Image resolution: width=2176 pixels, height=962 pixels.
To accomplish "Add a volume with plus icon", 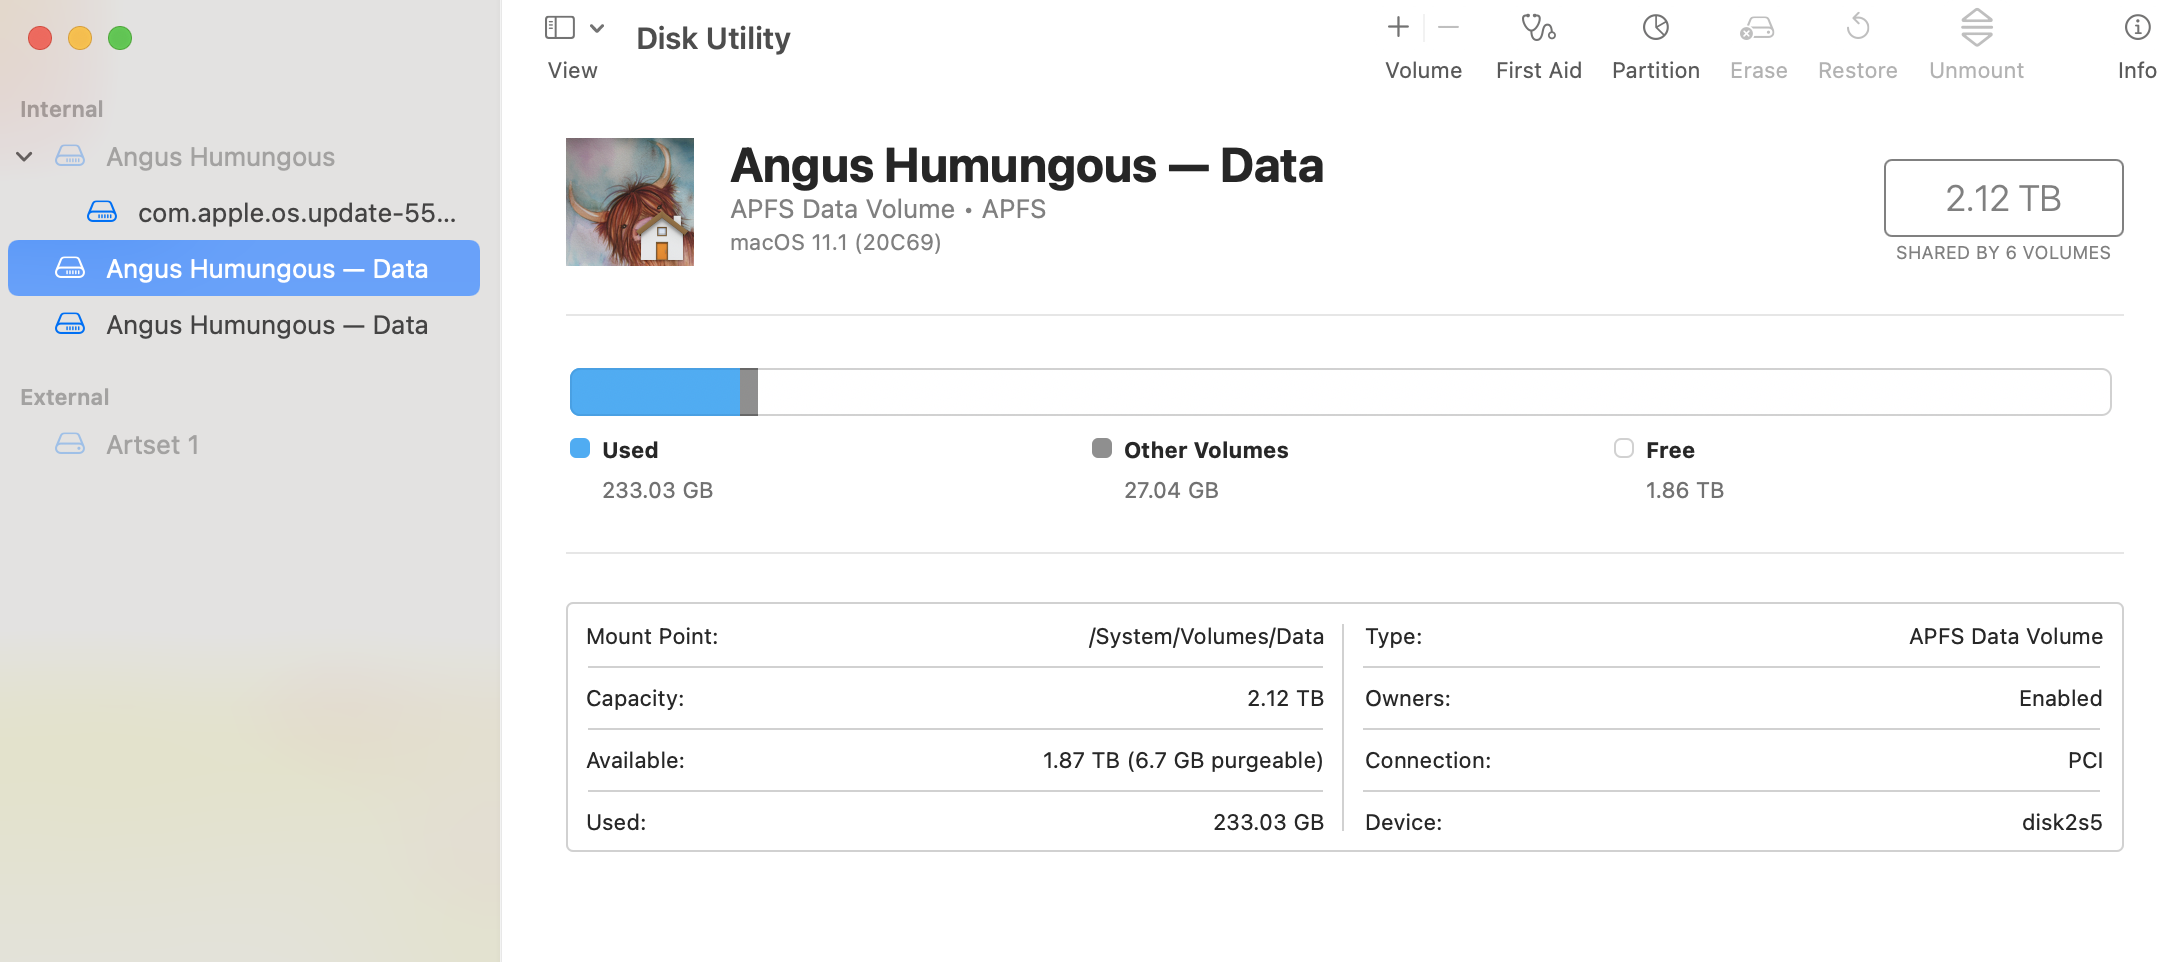I will pyautogui.click(x=1398, y=28).
